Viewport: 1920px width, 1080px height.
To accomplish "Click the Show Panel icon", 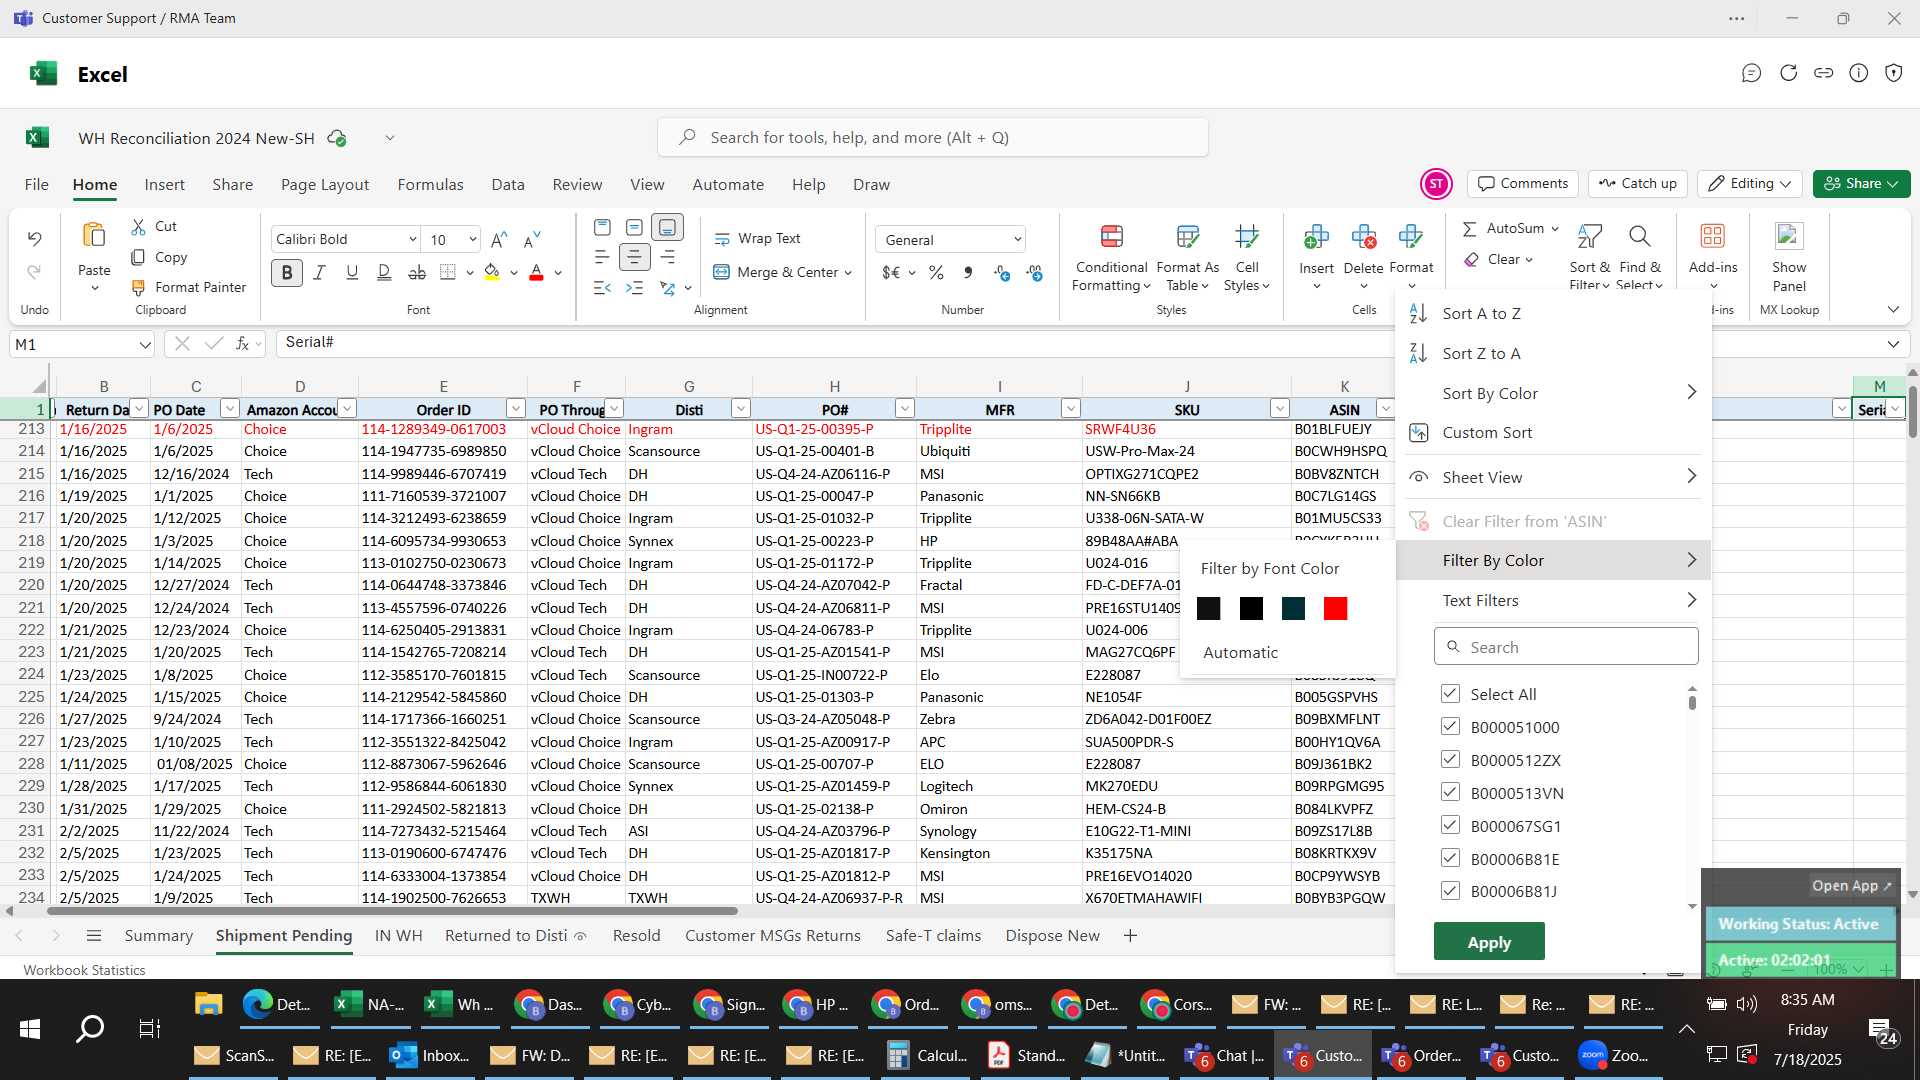I will (1789, 236).
